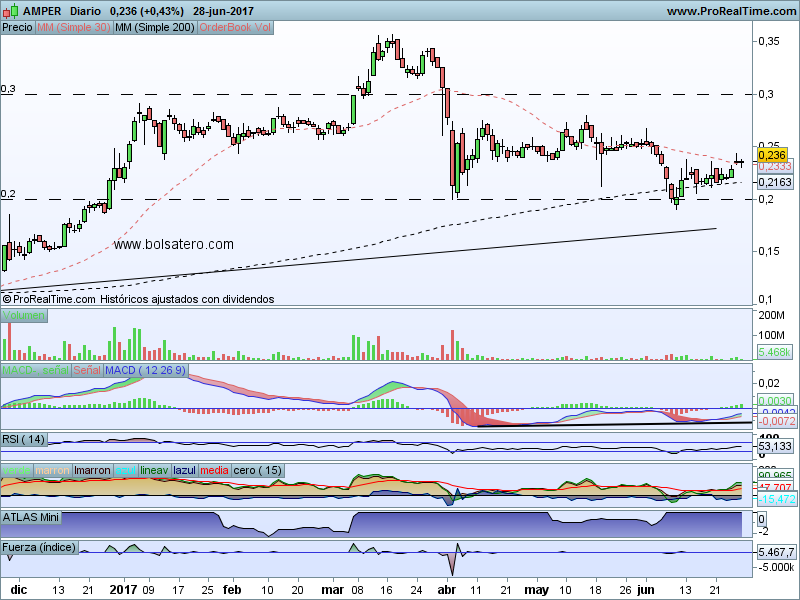
Task: Click the green 5.468k volume value tag
Action: click(775, 353)
